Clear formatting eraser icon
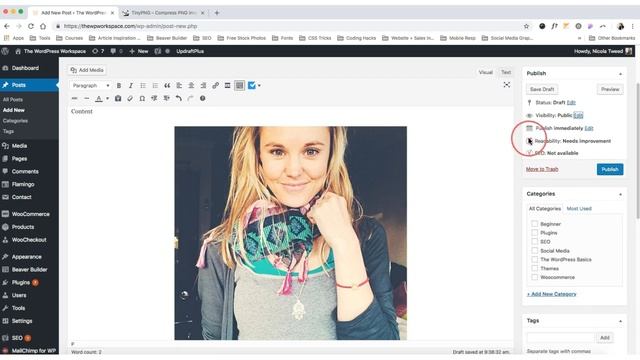This screenshot has width=640, height=360. click(130, 98)
